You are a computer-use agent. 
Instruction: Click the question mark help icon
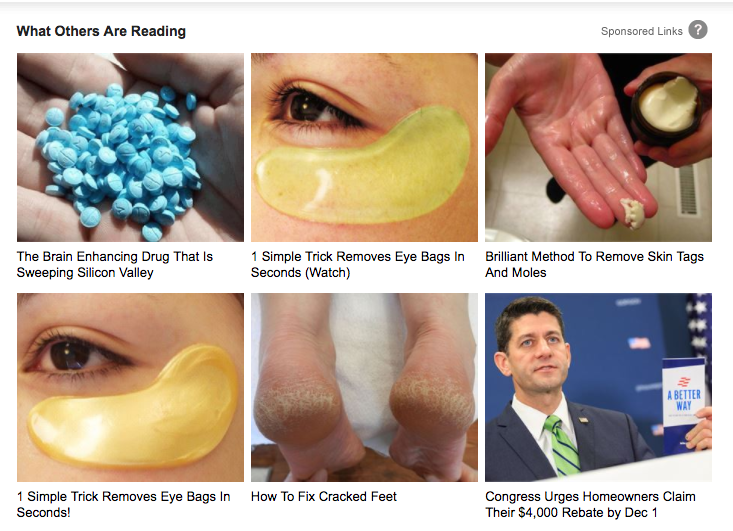[697, 30]
